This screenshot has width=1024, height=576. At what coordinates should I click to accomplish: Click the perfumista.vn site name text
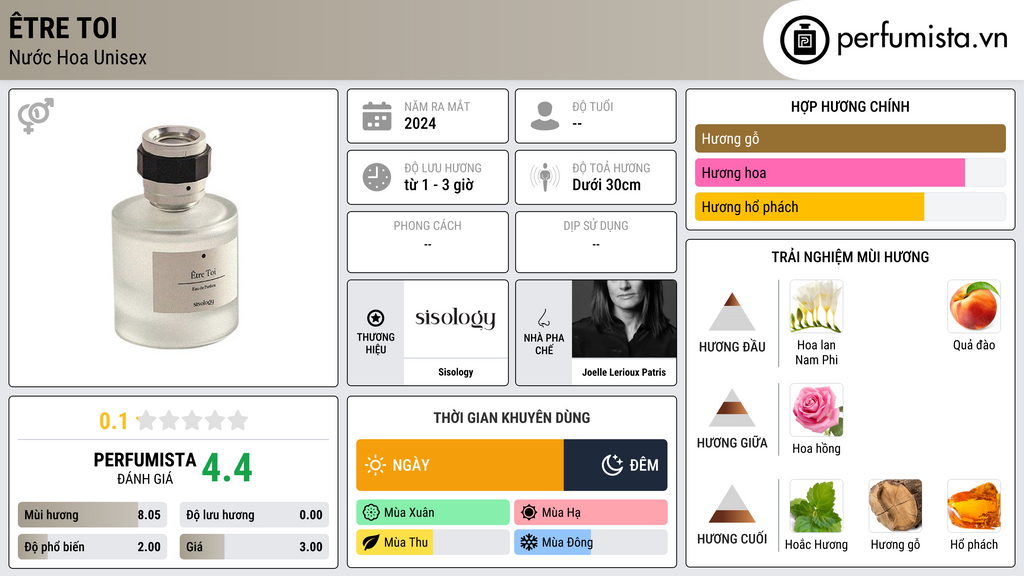(922, 38)
